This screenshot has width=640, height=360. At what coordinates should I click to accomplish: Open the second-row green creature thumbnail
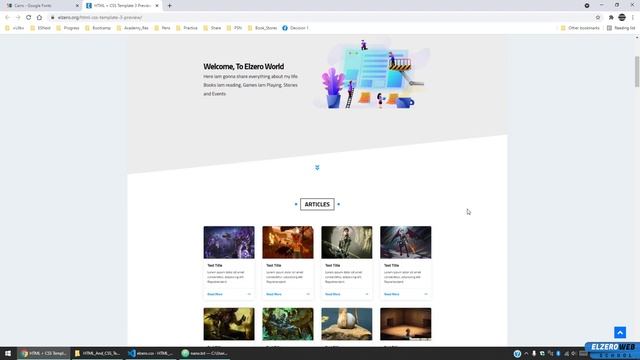pos(288,324)
